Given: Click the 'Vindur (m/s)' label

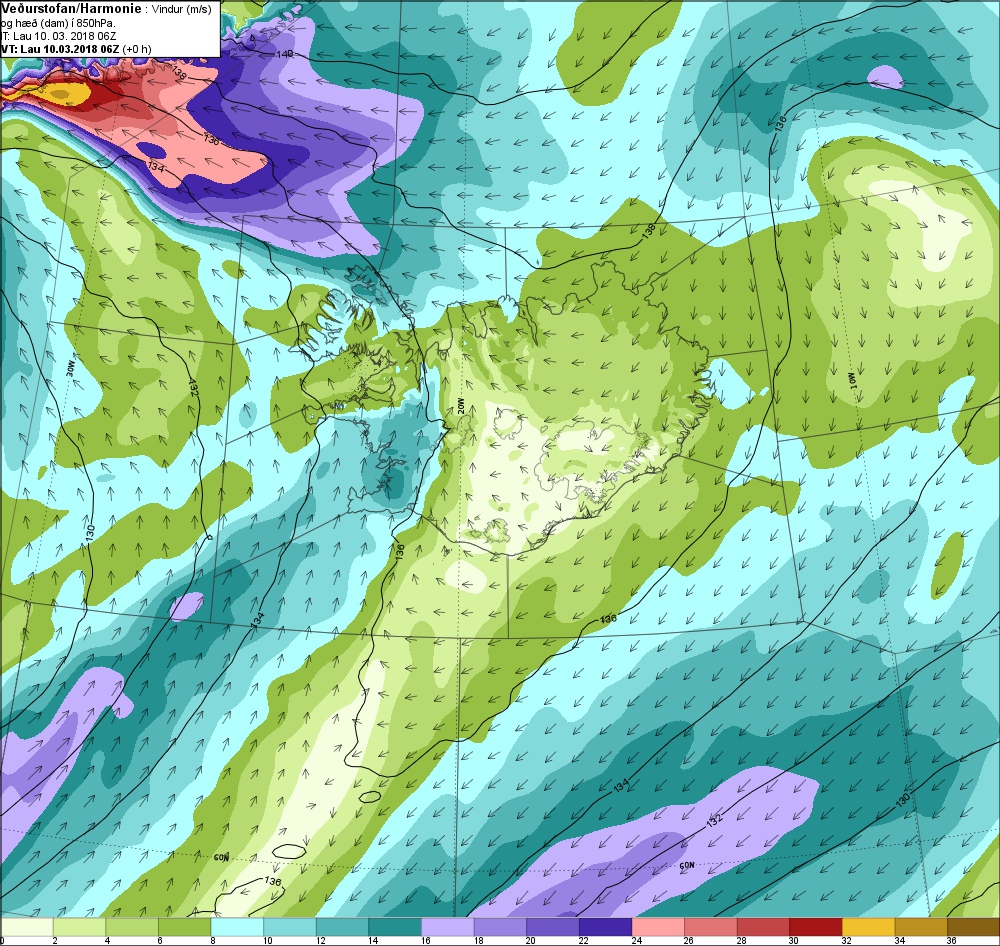Looking at the screenshot, I should 182,9.
